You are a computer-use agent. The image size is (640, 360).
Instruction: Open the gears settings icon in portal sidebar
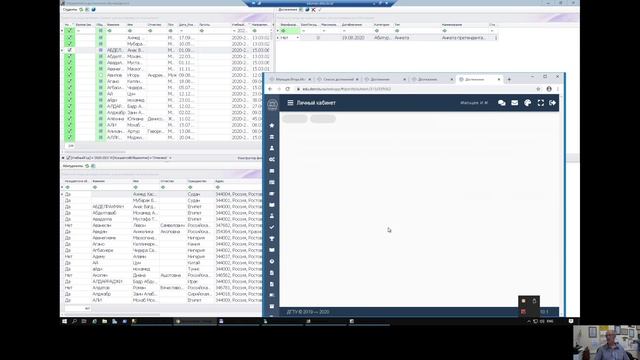pyautogui.click(x=272, y=160)
